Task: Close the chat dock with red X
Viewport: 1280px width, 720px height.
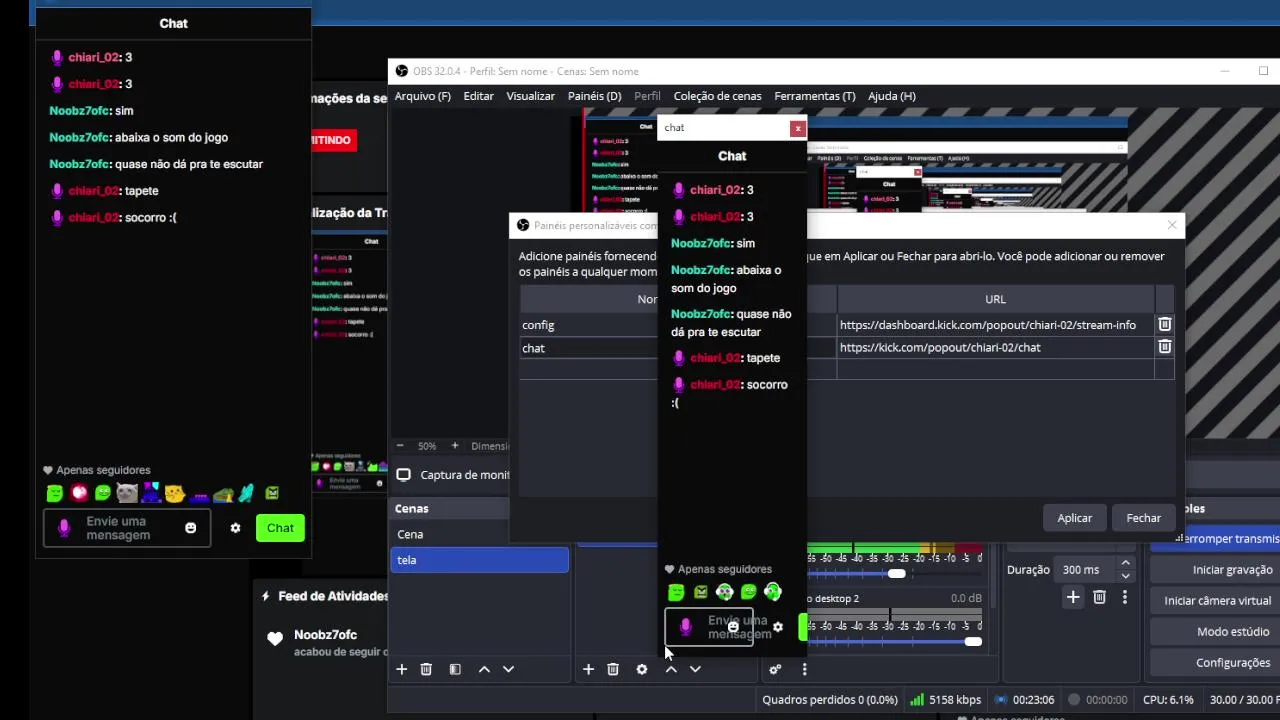Action: pos(797,128)
